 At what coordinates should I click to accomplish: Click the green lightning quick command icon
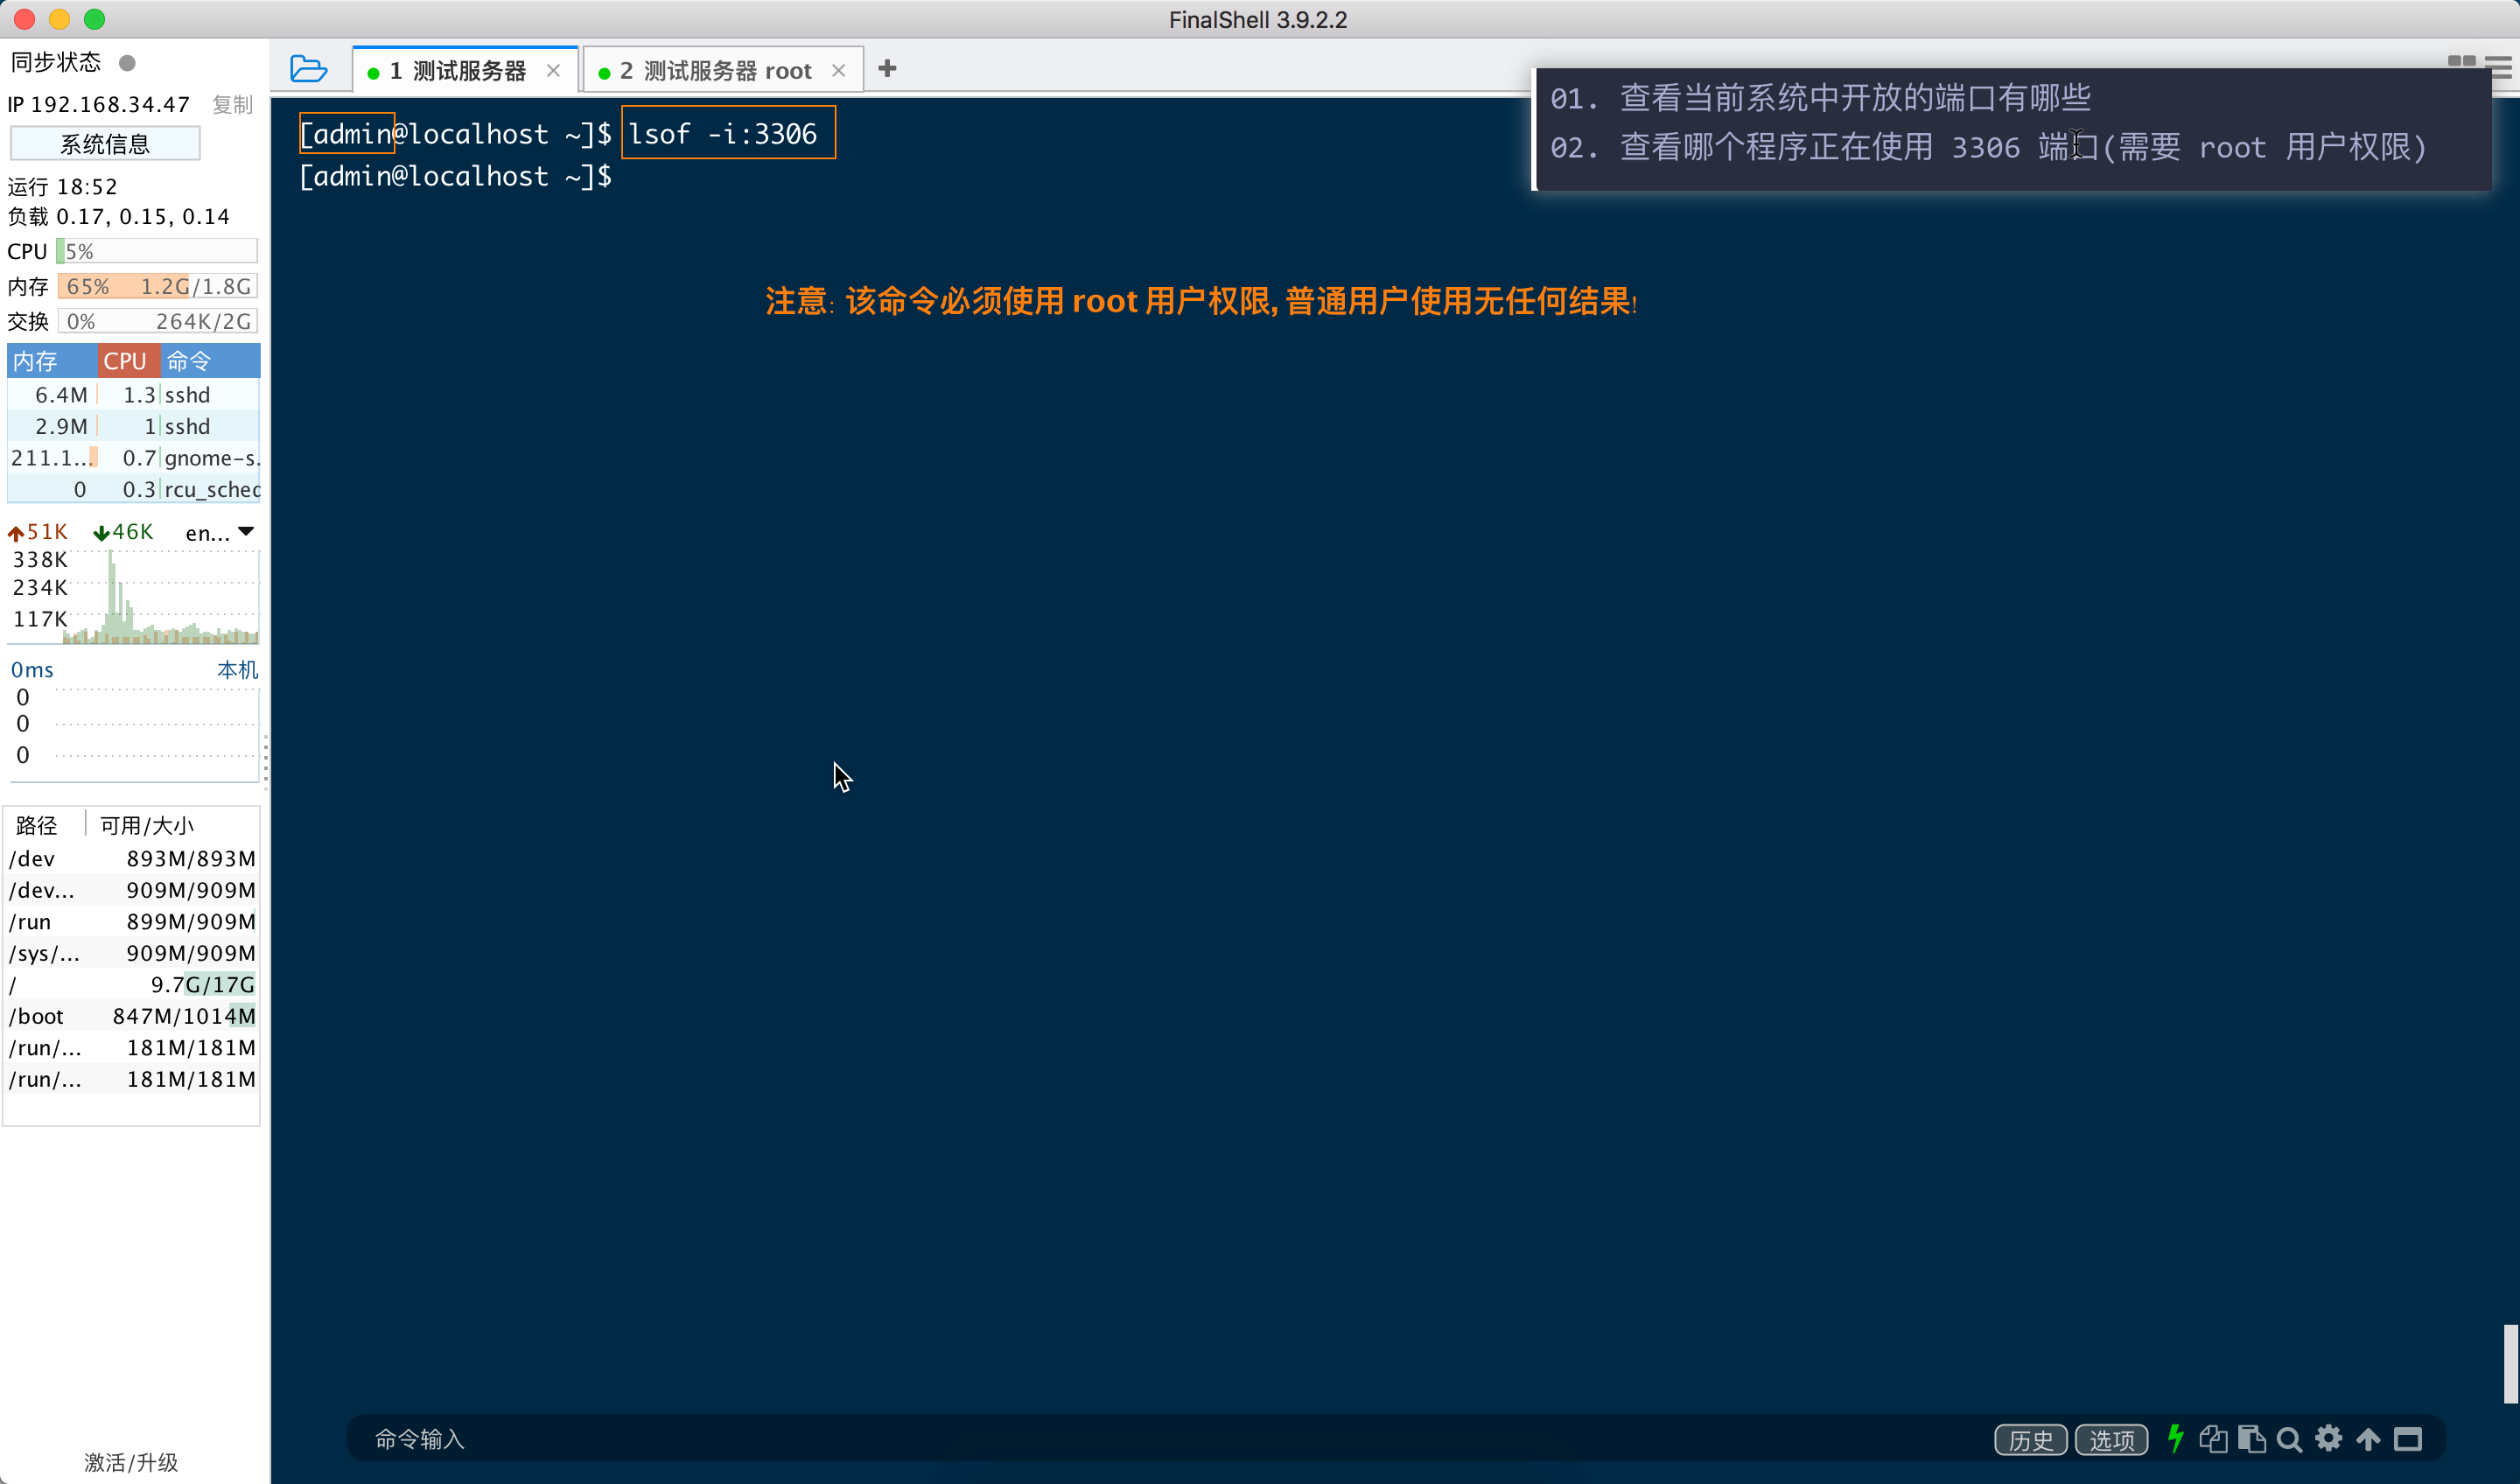[2175, 1438]
